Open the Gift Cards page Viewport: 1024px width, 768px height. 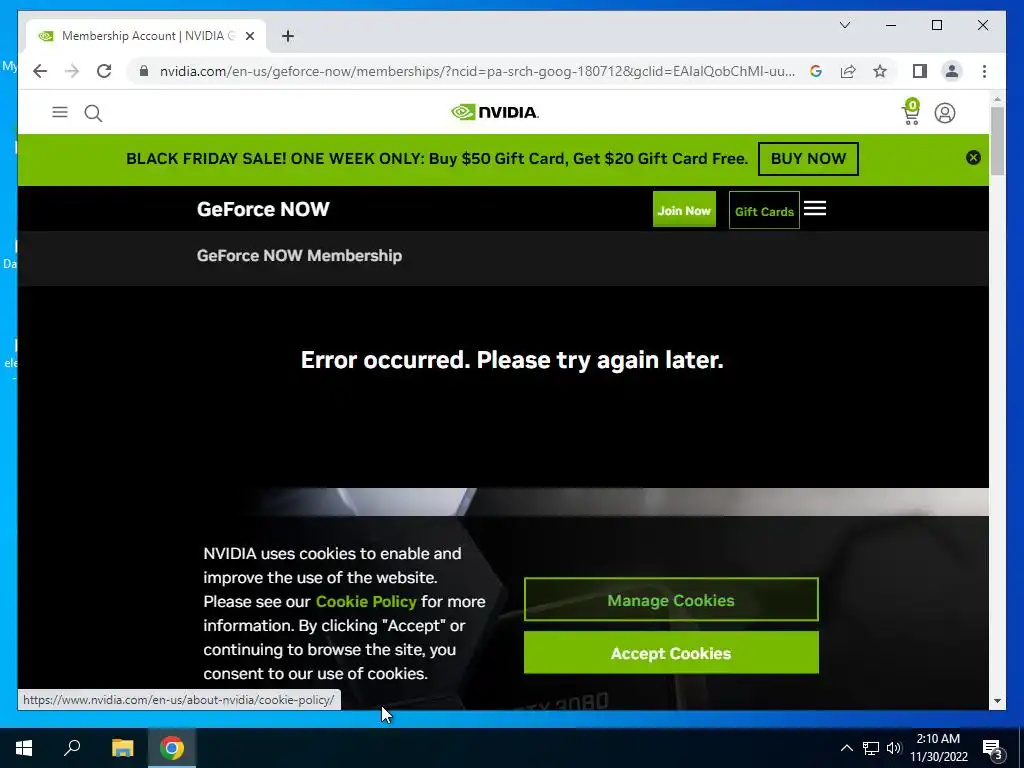click(x=764, y=210)
